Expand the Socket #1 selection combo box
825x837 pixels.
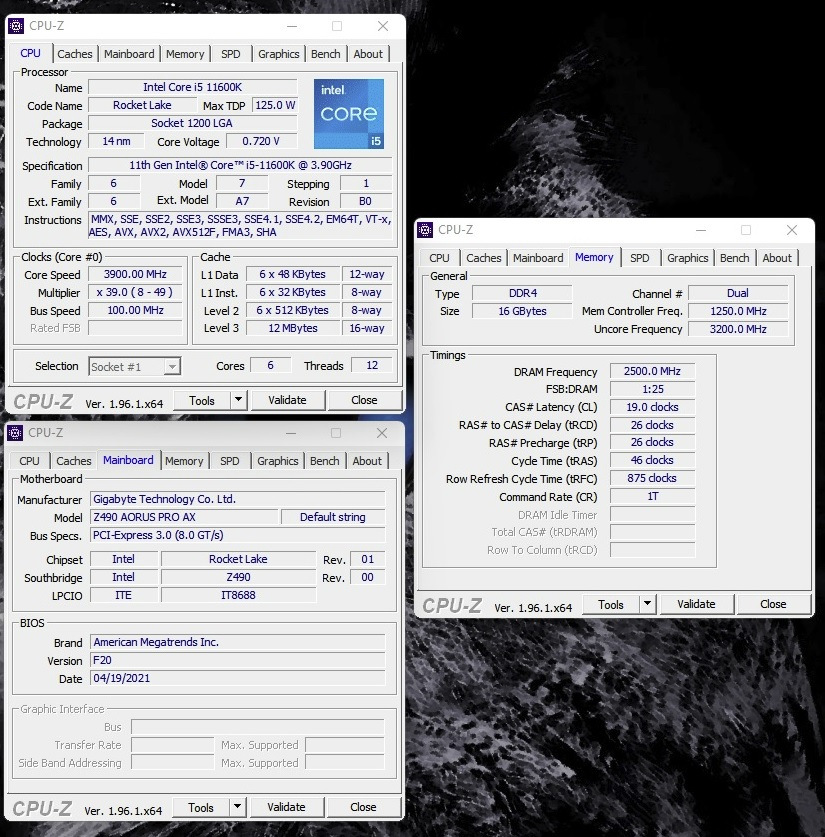pos(134,367)
